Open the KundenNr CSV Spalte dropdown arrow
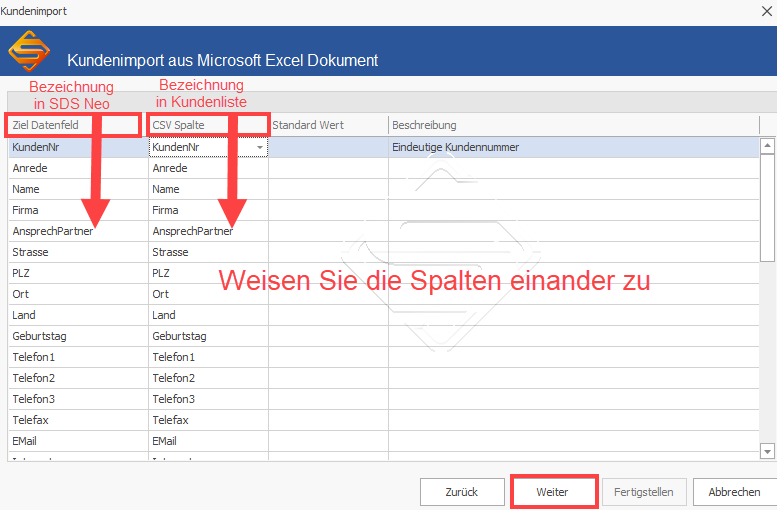 [260, 147]
